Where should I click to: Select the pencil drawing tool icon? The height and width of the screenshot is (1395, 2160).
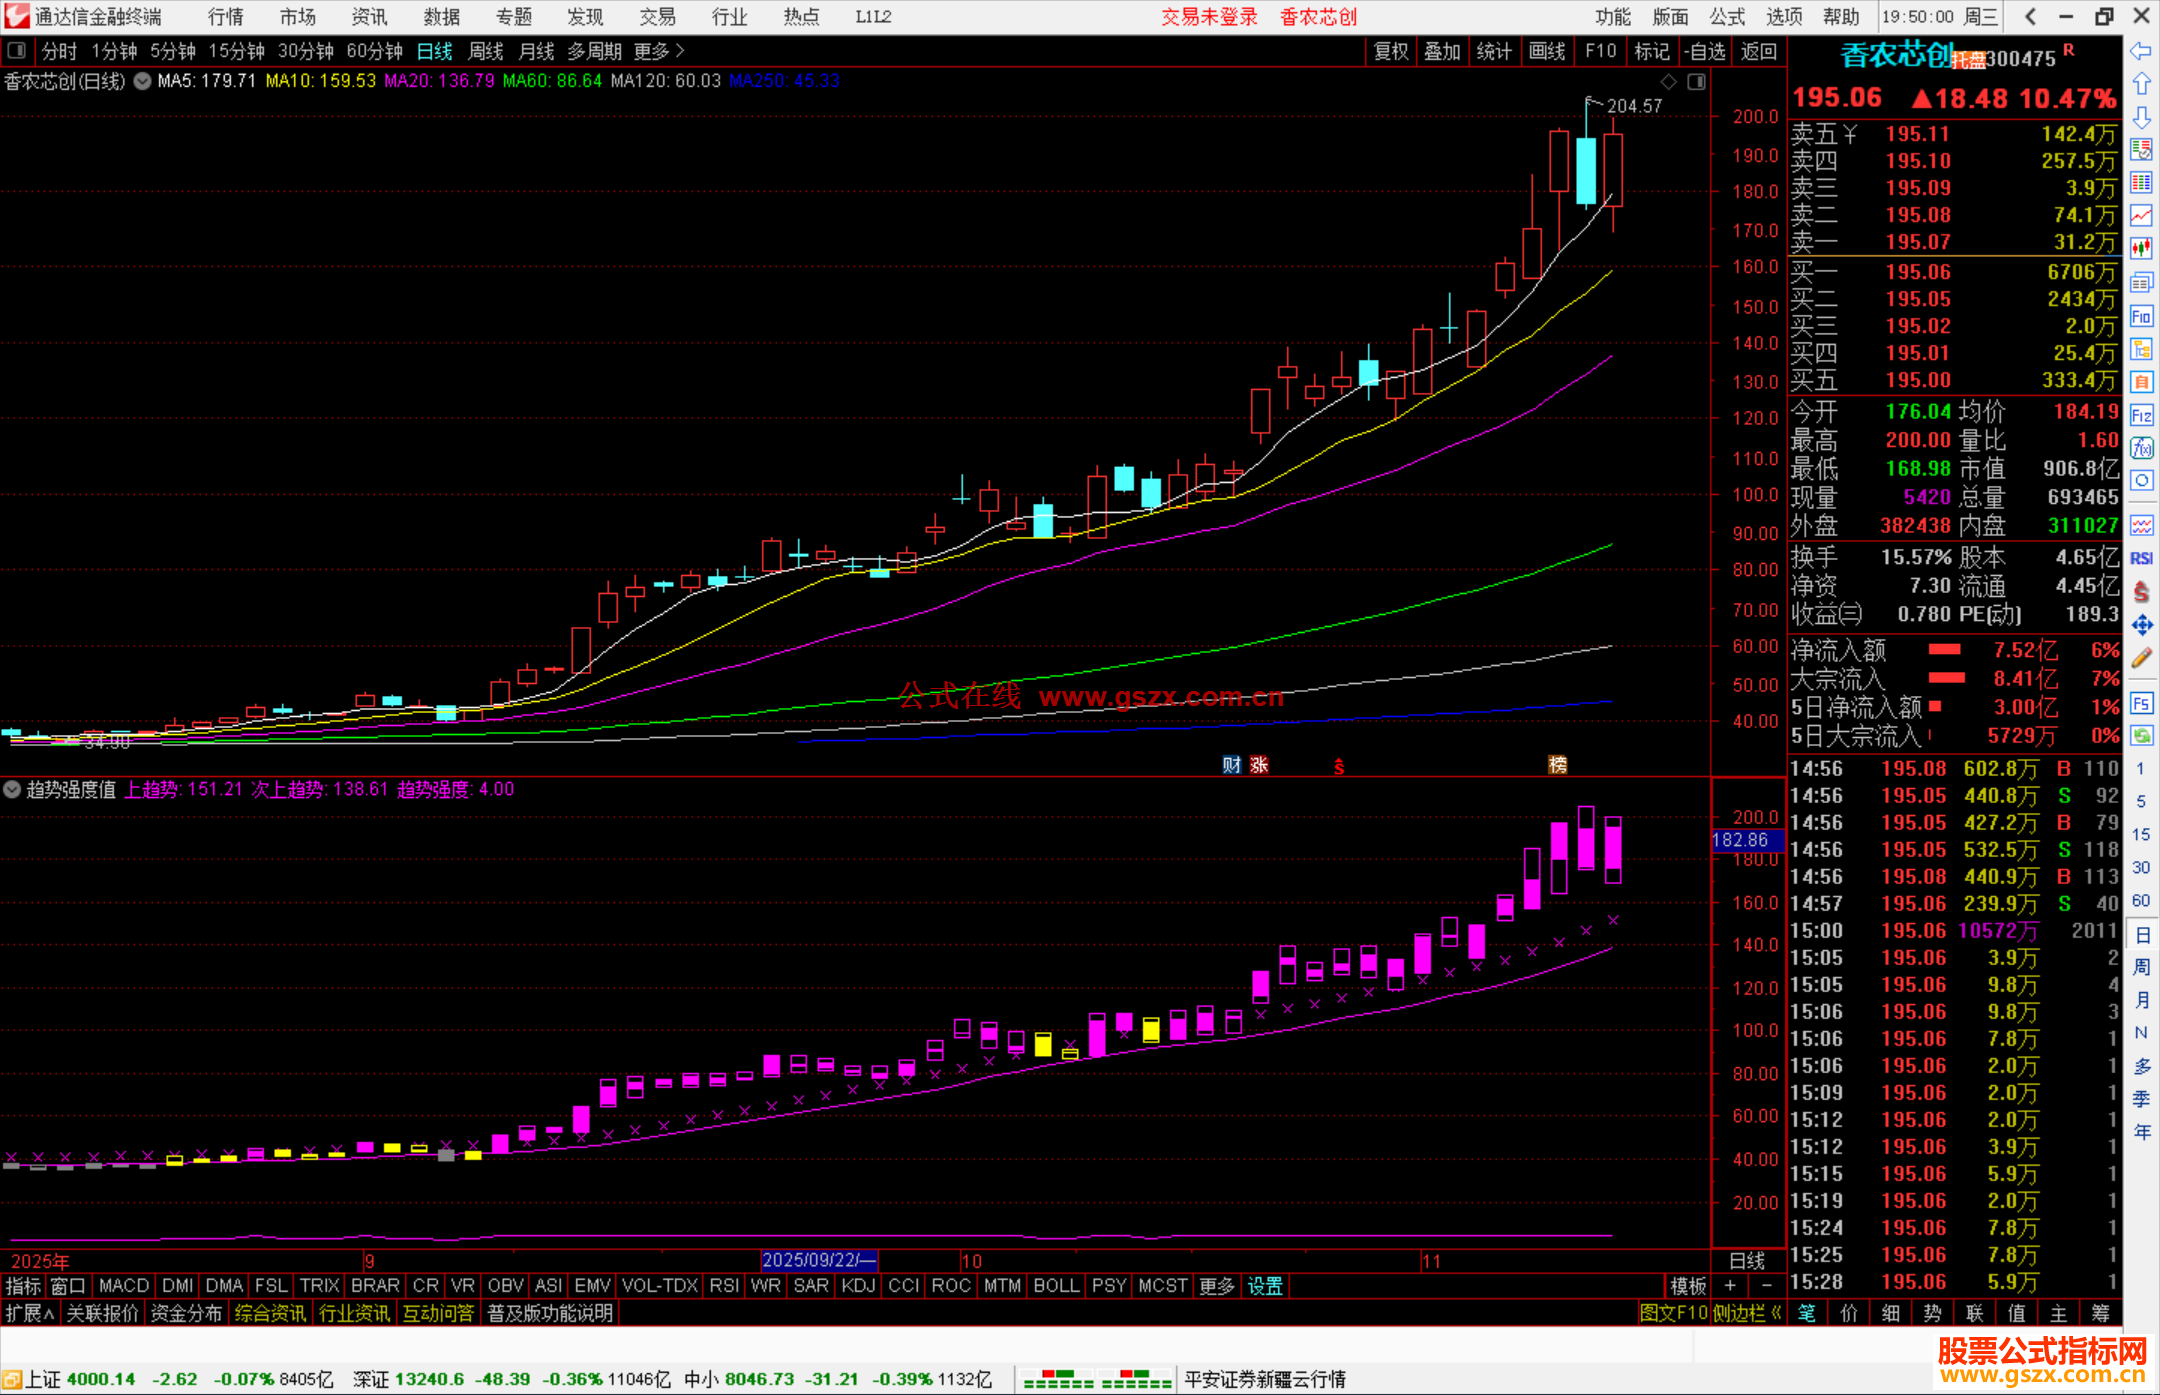2141,658
